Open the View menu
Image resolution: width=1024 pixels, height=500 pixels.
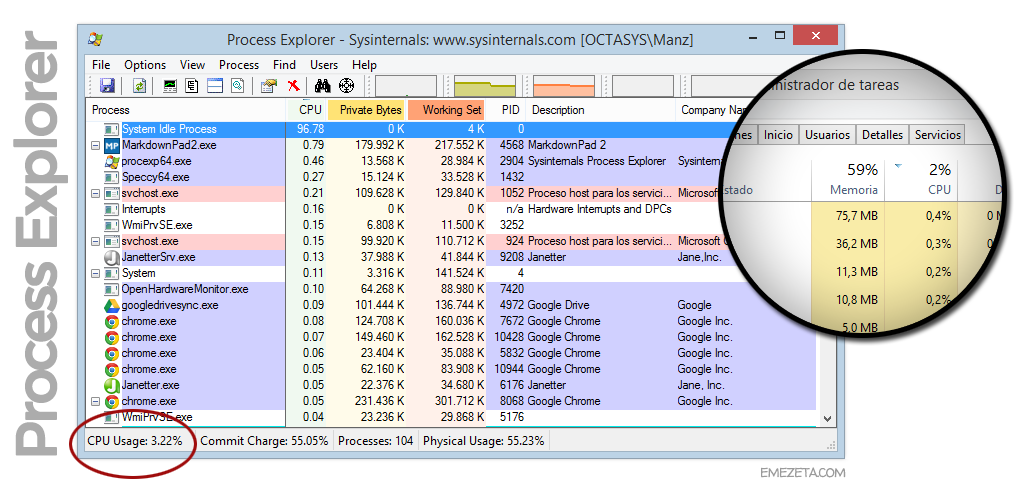pyautogui.click(x=193, y=65)
